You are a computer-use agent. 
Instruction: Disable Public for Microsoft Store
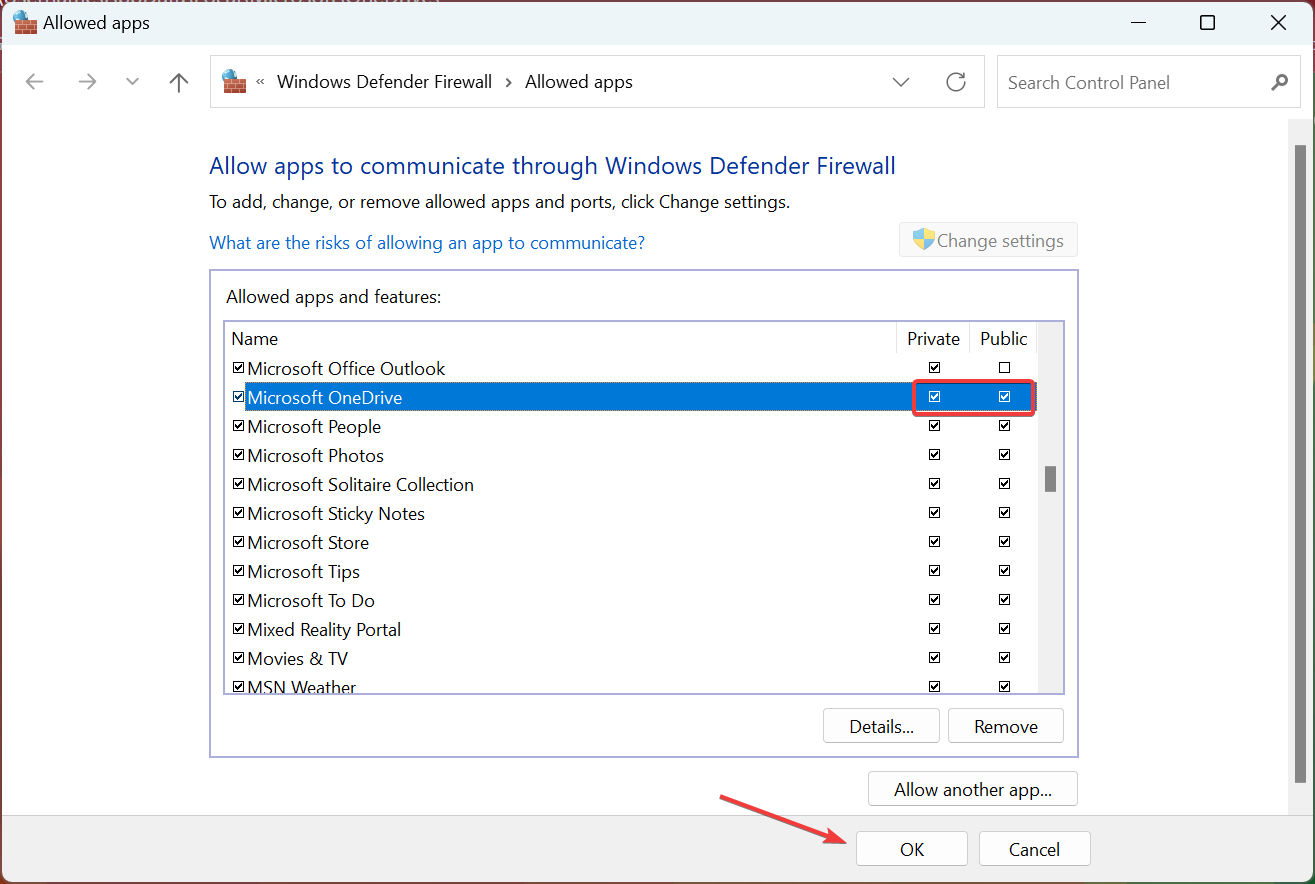point(1004,542)
